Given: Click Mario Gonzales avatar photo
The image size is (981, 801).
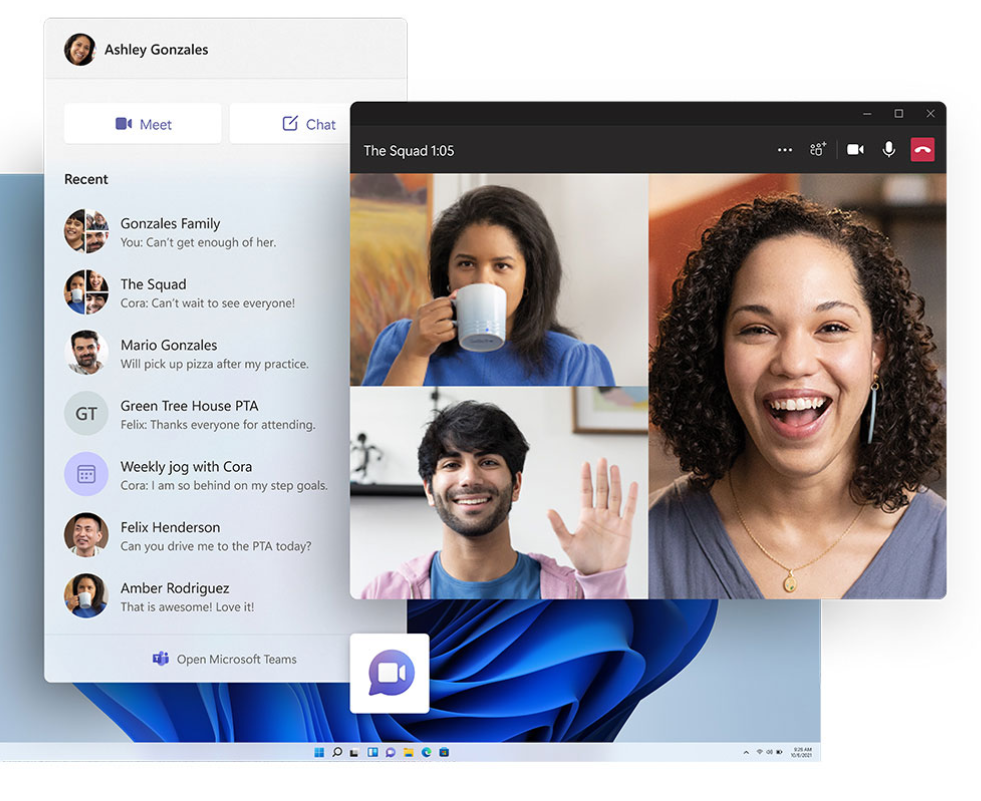Looking at the screenshot, I should [x=86, y=353].
